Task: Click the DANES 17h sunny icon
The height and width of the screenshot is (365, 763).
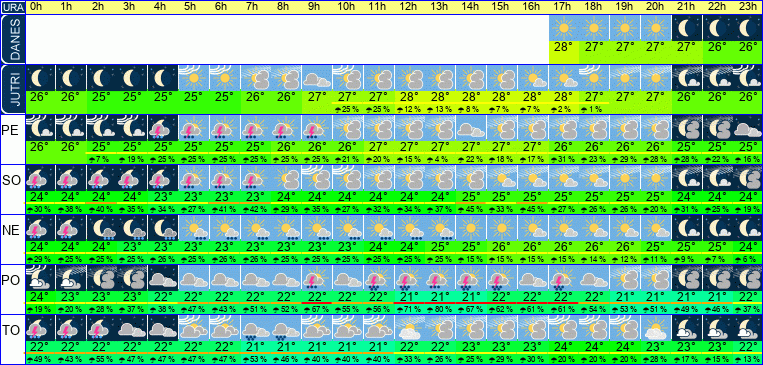Action: pos(564,28)
